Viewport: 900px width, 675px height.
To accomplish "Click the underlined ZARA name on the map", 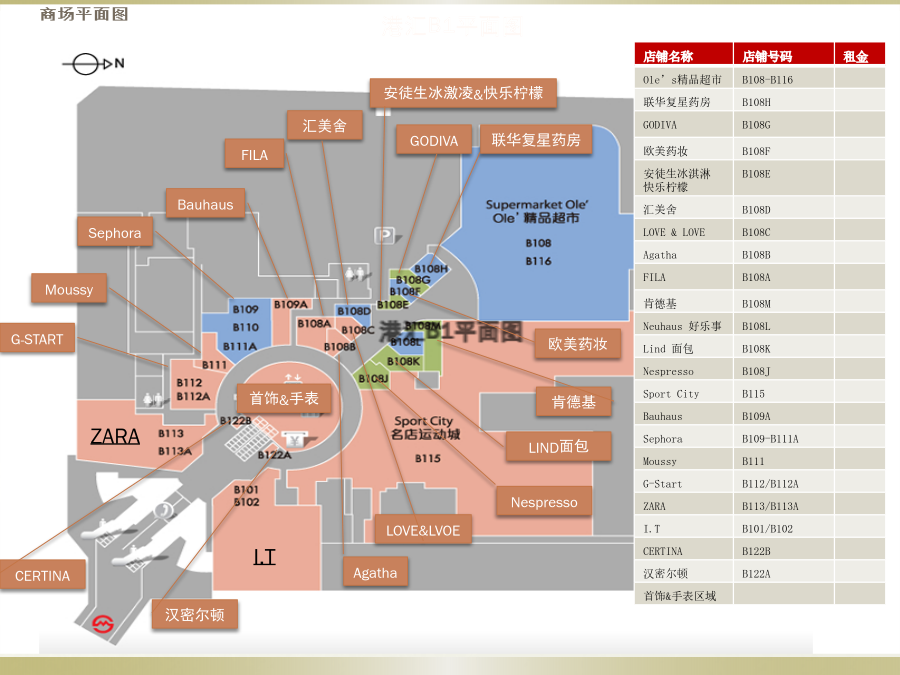I will tap(115, 436).
